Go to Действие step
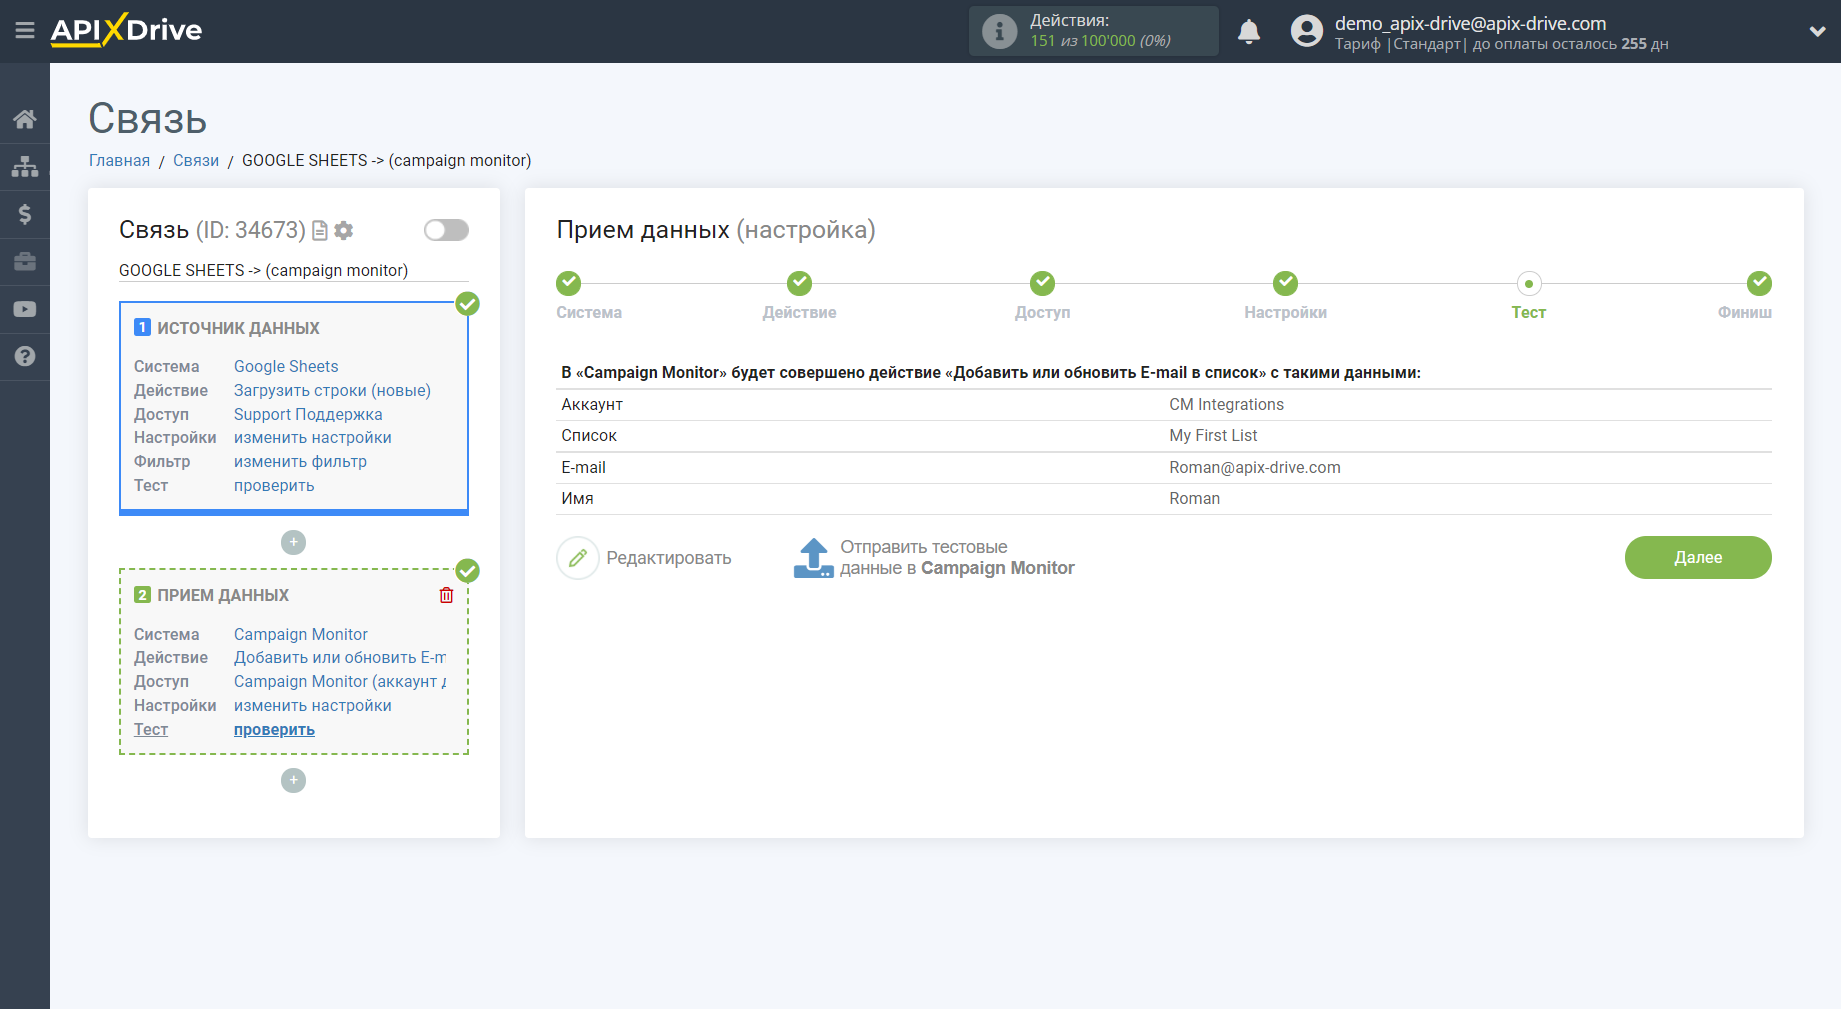 pos(799,283)
